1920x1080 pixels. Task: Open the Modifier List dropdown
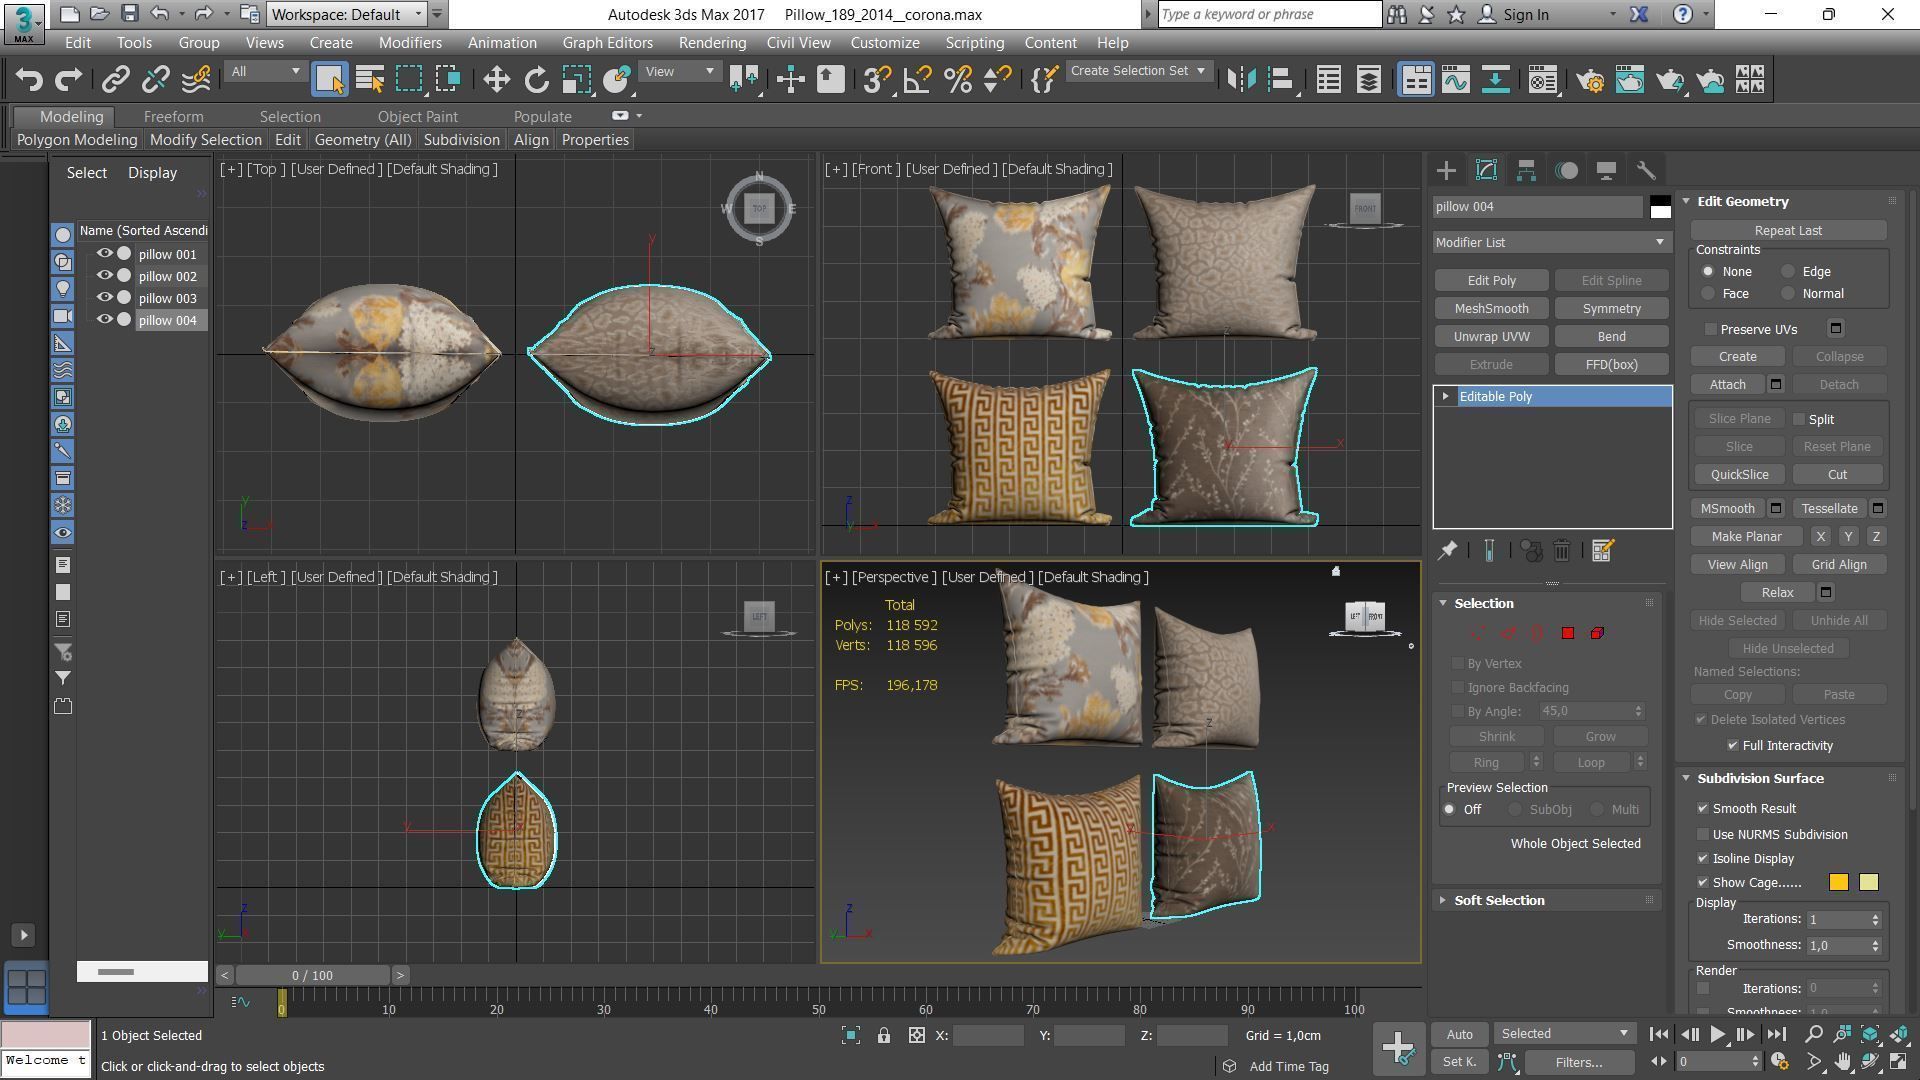point(1551,242)
